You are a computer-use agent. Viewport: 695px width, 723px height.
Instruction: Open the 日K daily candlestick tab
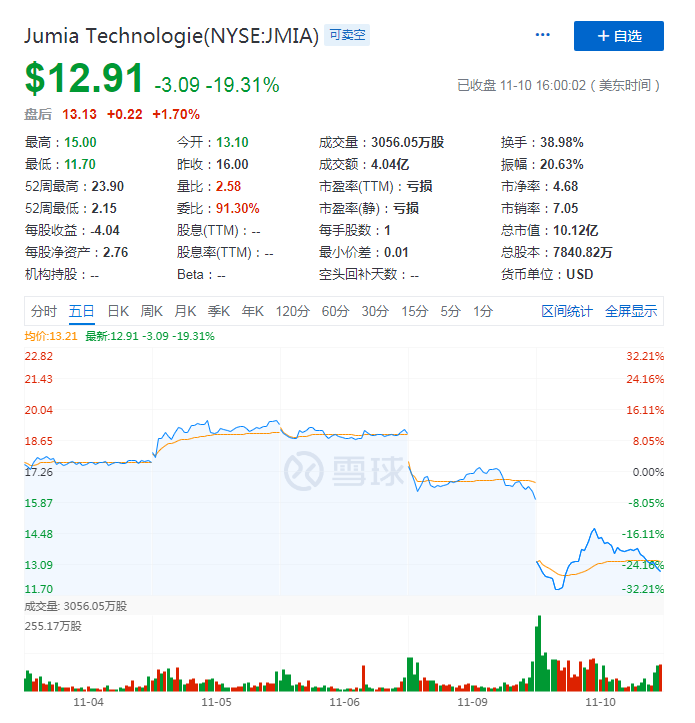(118, 312)
